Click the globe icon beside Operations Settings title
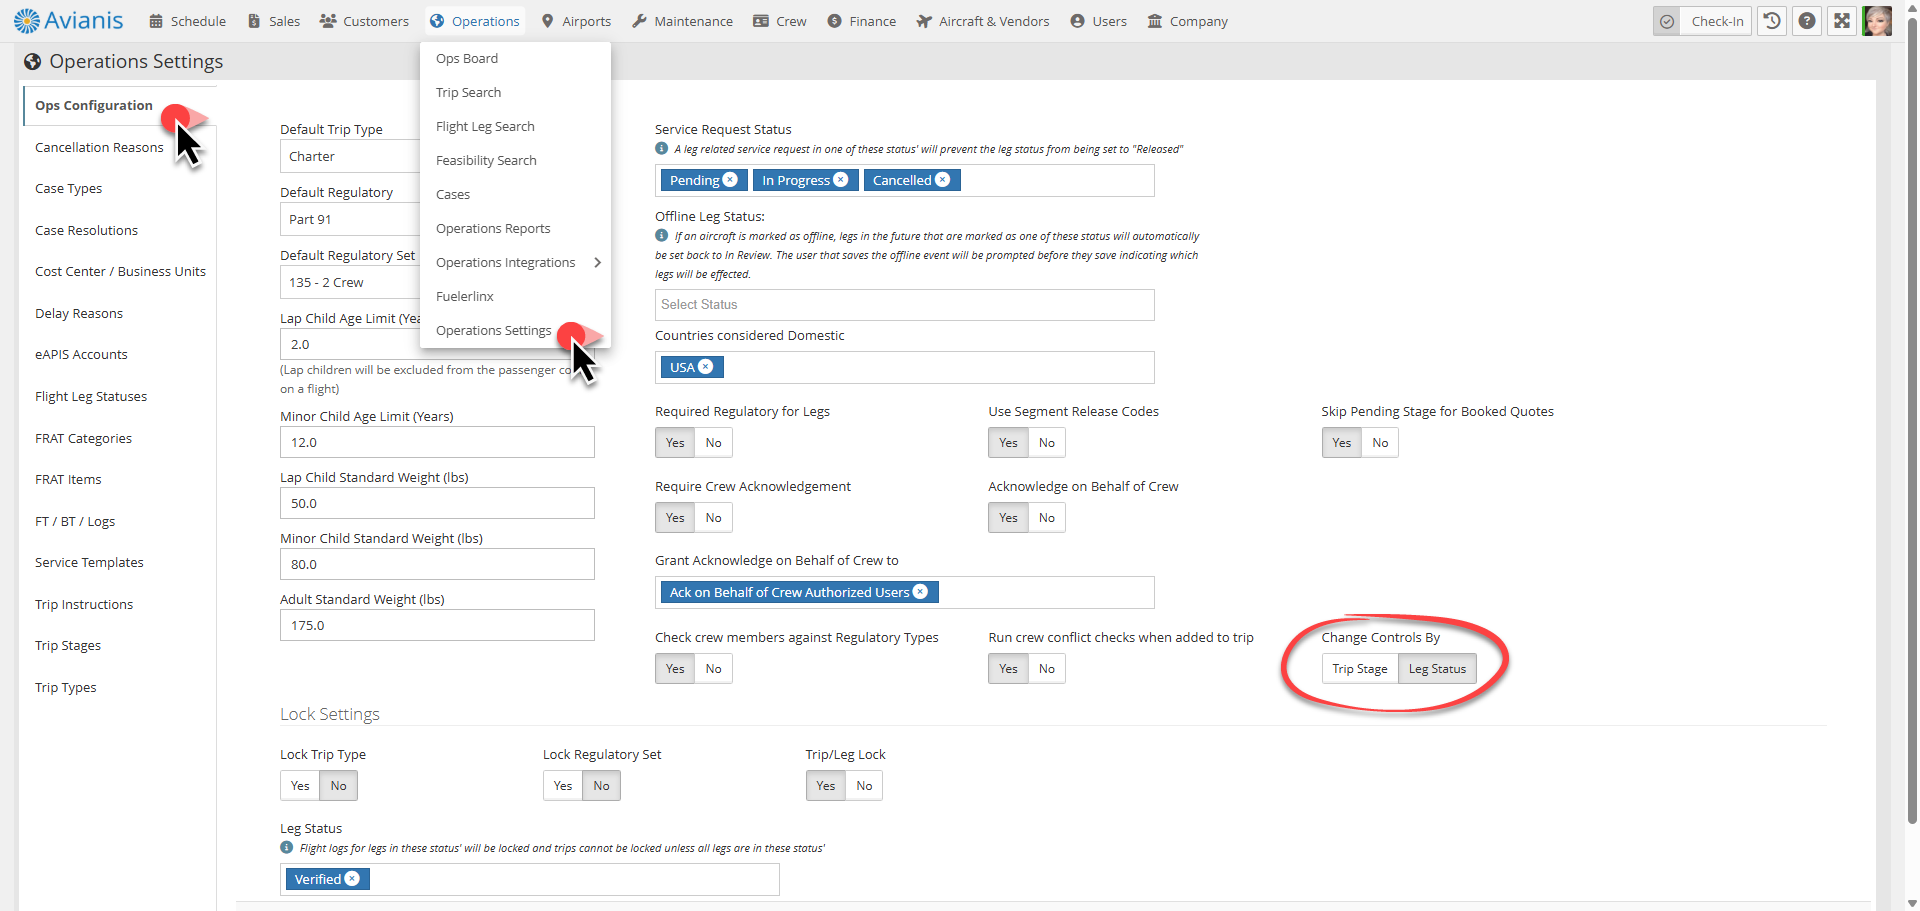1920x911 pixels. [33, 62]
